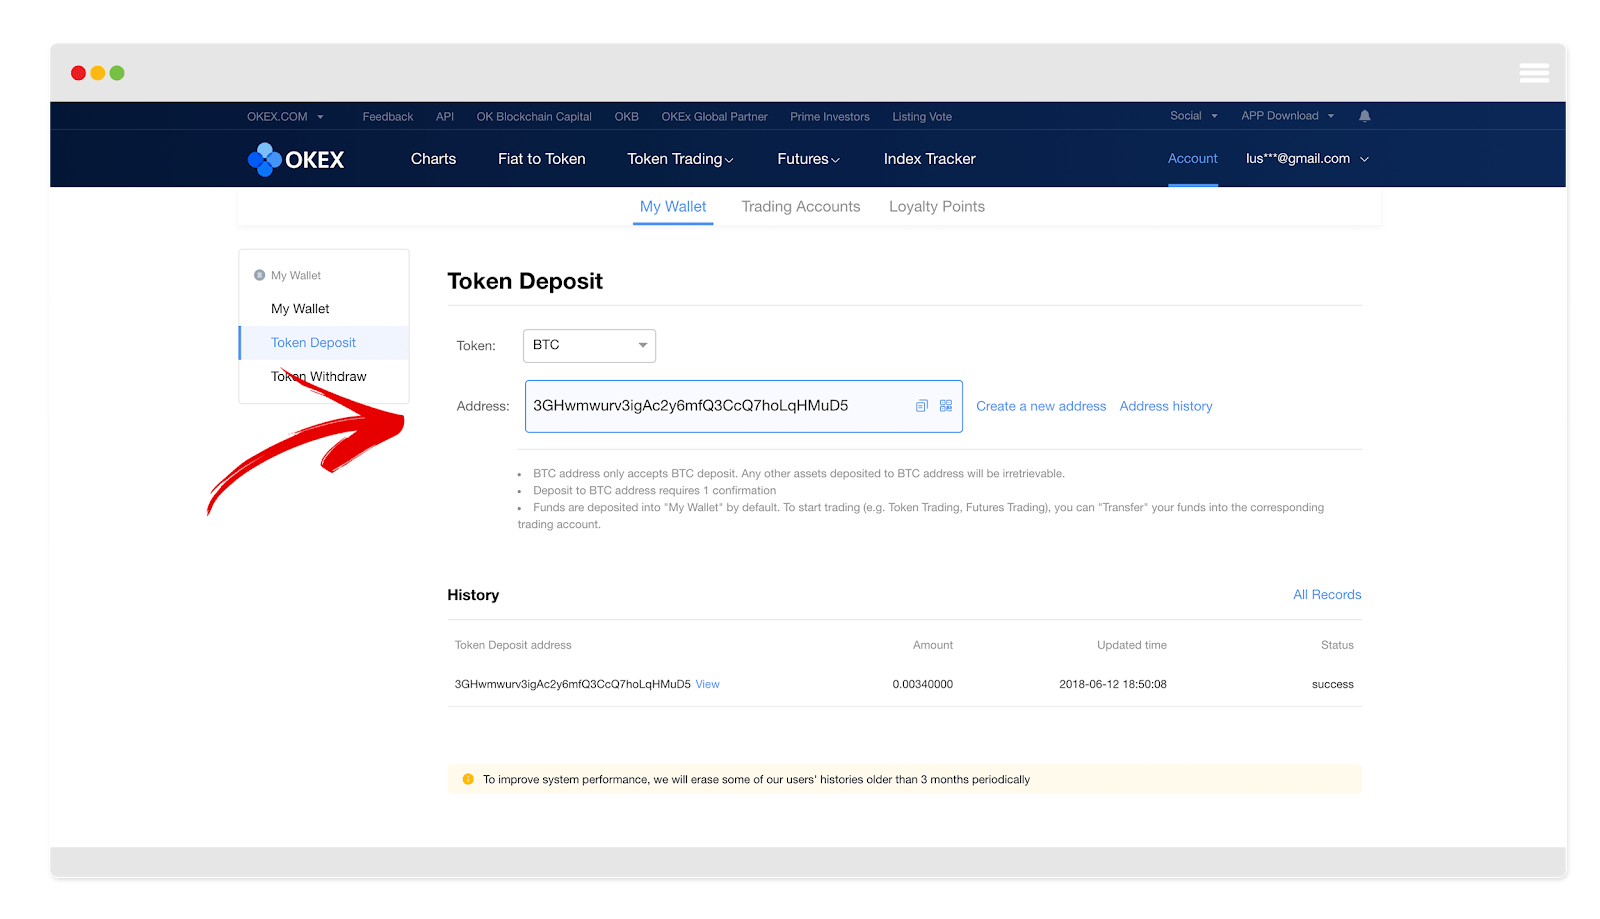This screenshot has width=1600, height=919.
Task: Click the 2018-06-12 18:50:08 timestamp
Action: click(x=1113, y=684)
